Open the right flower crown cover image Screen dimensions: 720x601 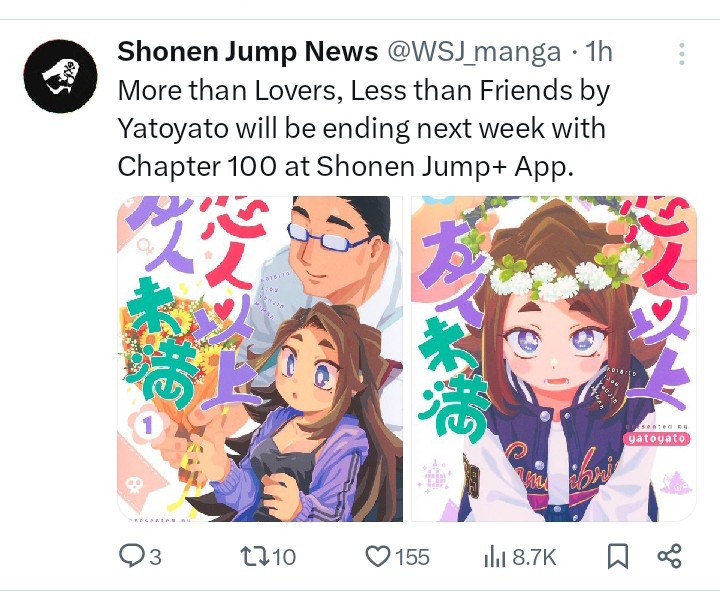coord(554,359)
